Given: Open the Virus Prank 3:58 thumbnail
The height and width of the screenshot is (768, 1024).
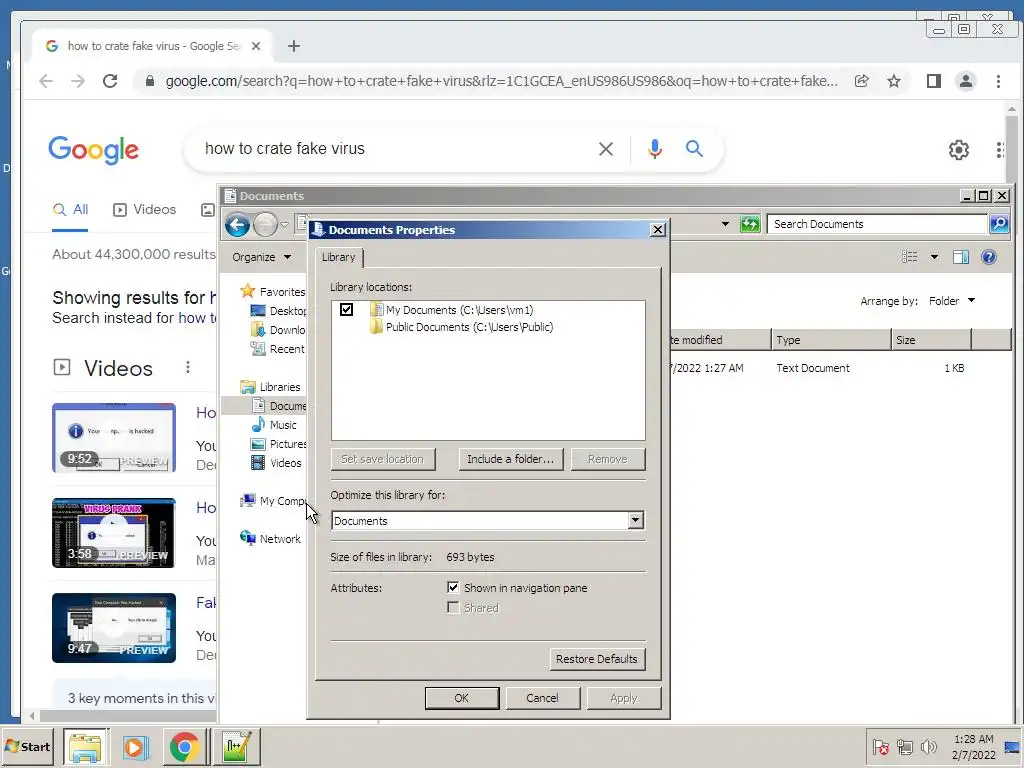Looking at the screenshot, I should coord(114,533).
